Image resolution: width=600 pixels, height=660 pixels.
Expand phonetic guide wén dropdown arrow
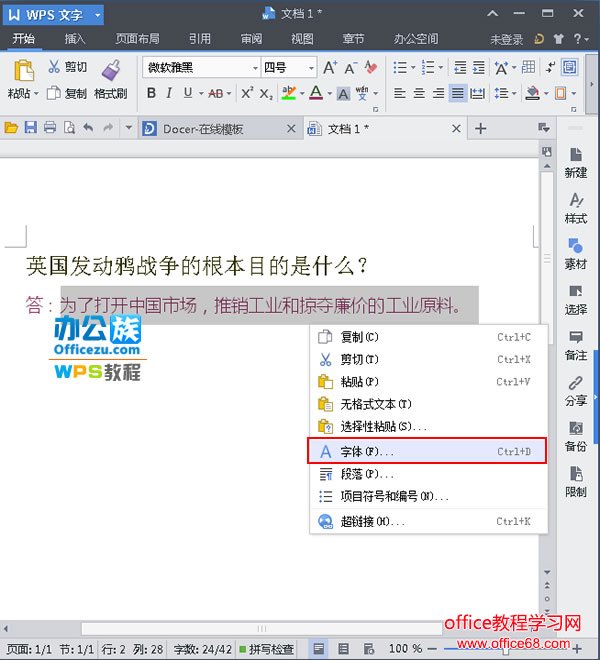[376, 93]
